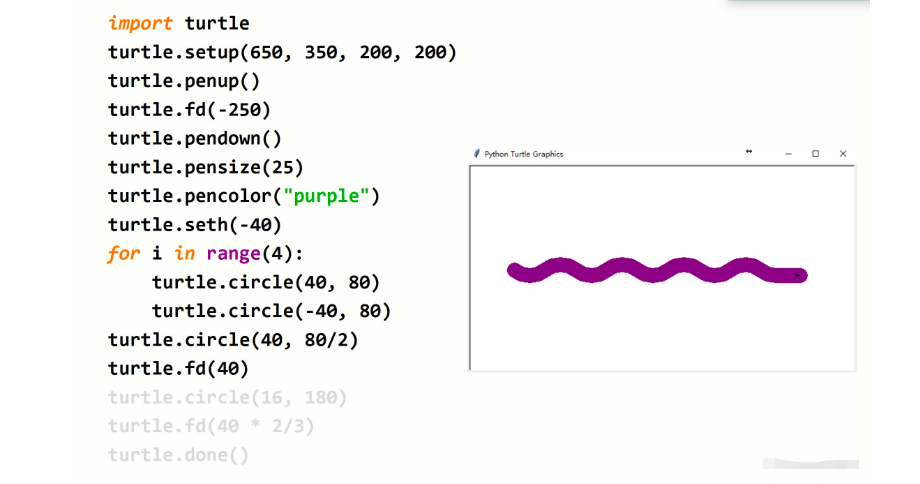Screen dimensions: 920x484
Task: Click the turtle.seth(-40) code line
Action: [x=195, y=225]
